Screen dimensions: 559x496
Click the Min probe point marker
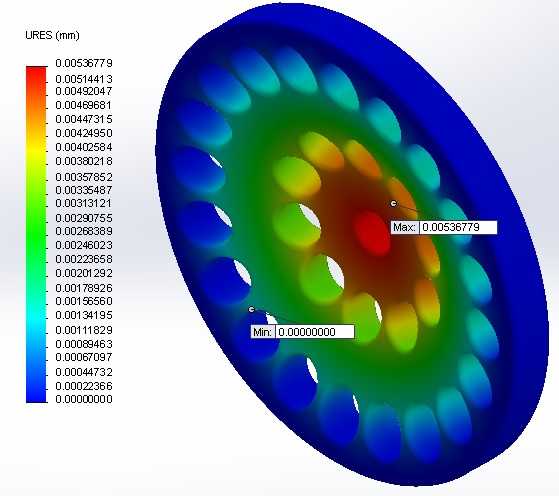[252, 309]
